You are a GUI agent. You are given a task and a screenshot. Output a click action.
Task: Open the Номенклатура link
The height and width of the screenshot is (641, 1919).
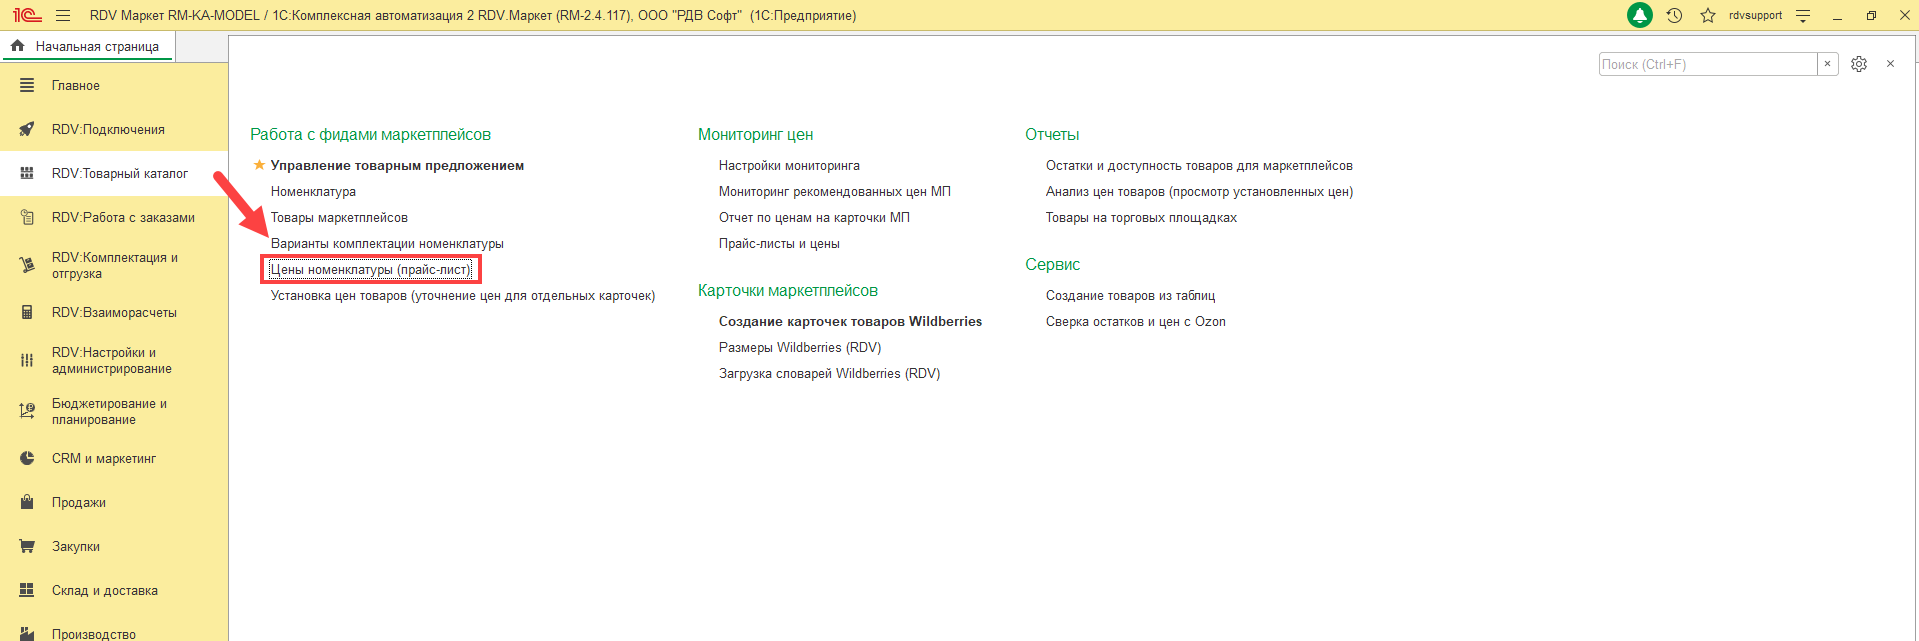tap(313, 192)
